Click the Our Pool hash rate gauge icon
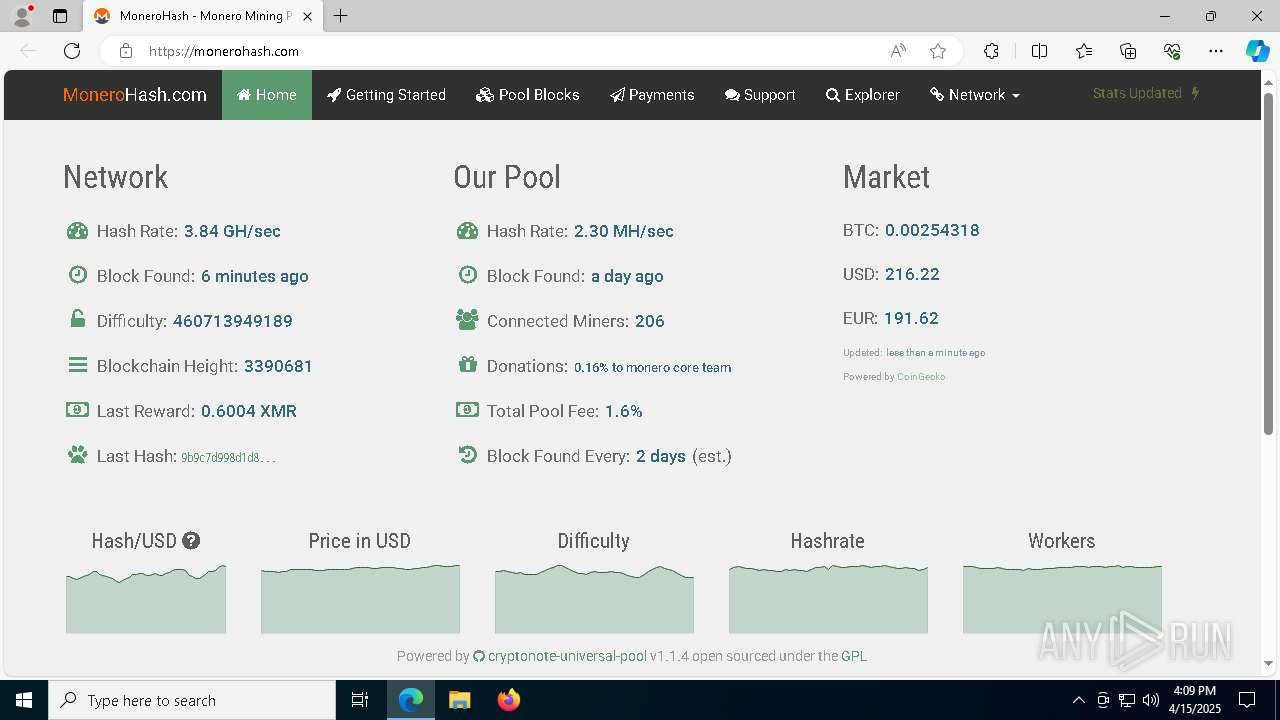The width and height of the screenshot is (1280, 720). pos(467,231)
